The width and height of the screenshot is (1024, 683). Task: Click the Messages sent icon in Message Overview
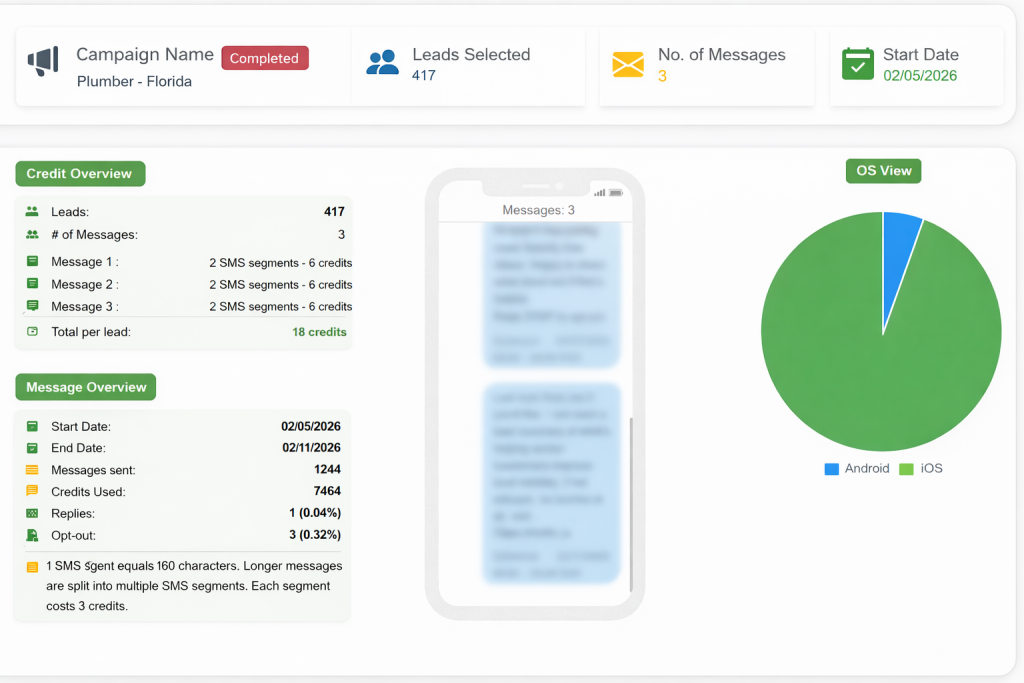click(32, 470)
